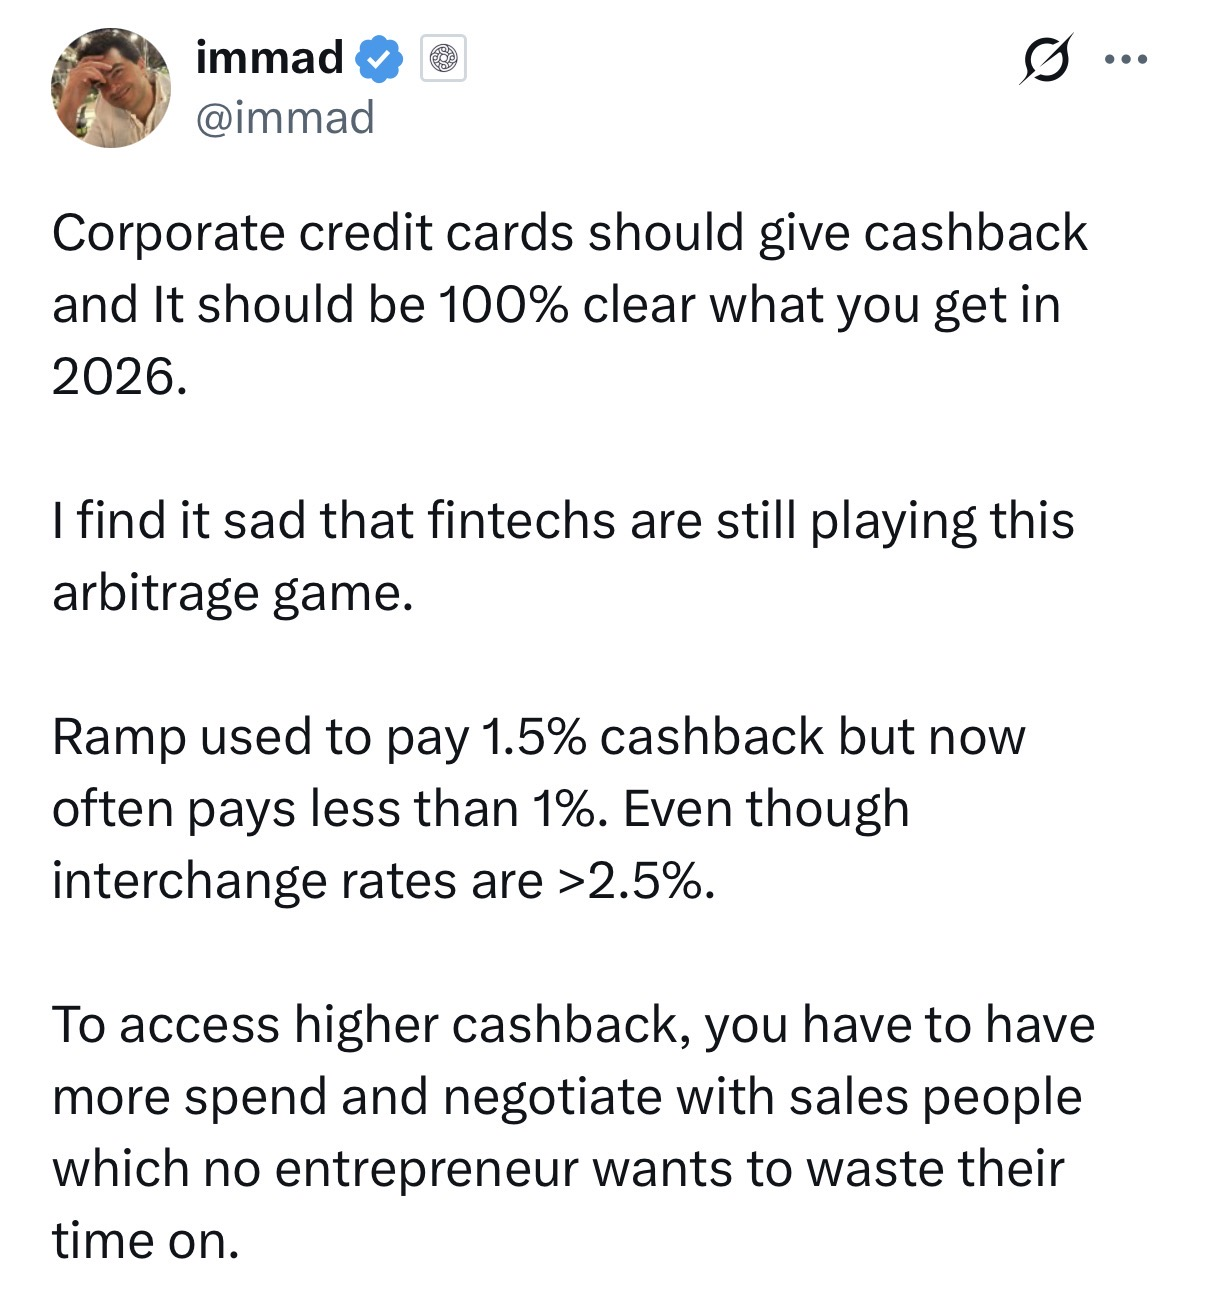Click the paragraph beginning To access higher cashback
The image size is (1206, 1306).
coord(574,1132)
